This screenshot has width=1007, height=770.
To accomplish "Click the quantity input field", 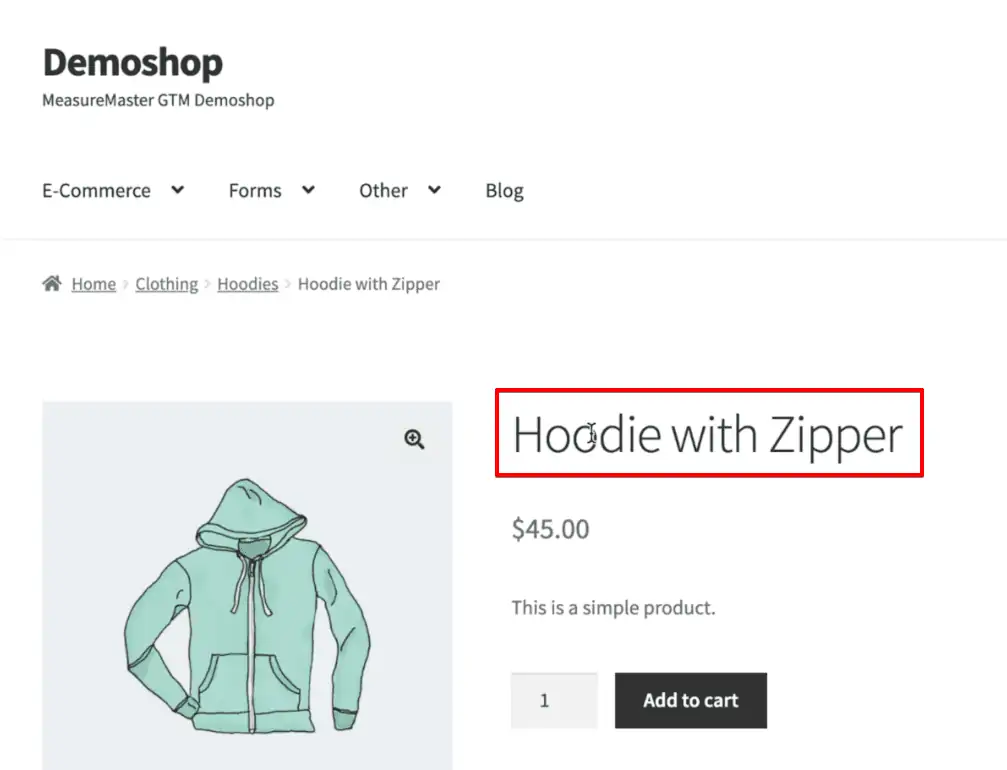I will (x=553, y=700).
